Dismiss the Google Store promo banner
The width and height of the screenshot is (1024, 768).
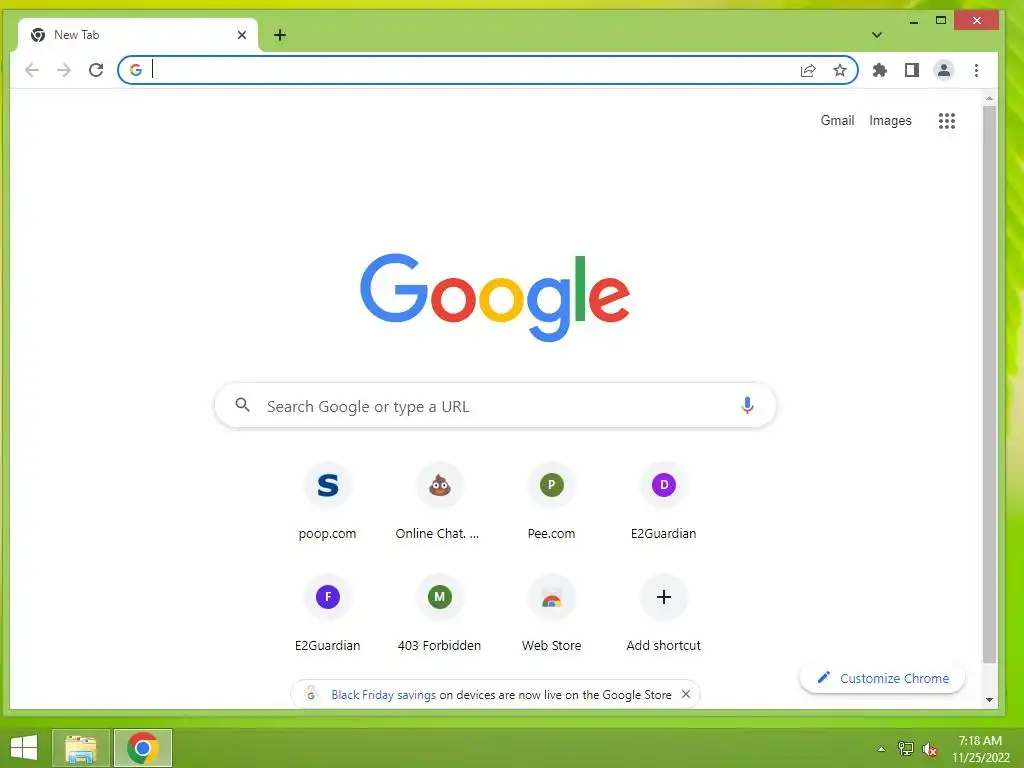[x=686, y=694]
